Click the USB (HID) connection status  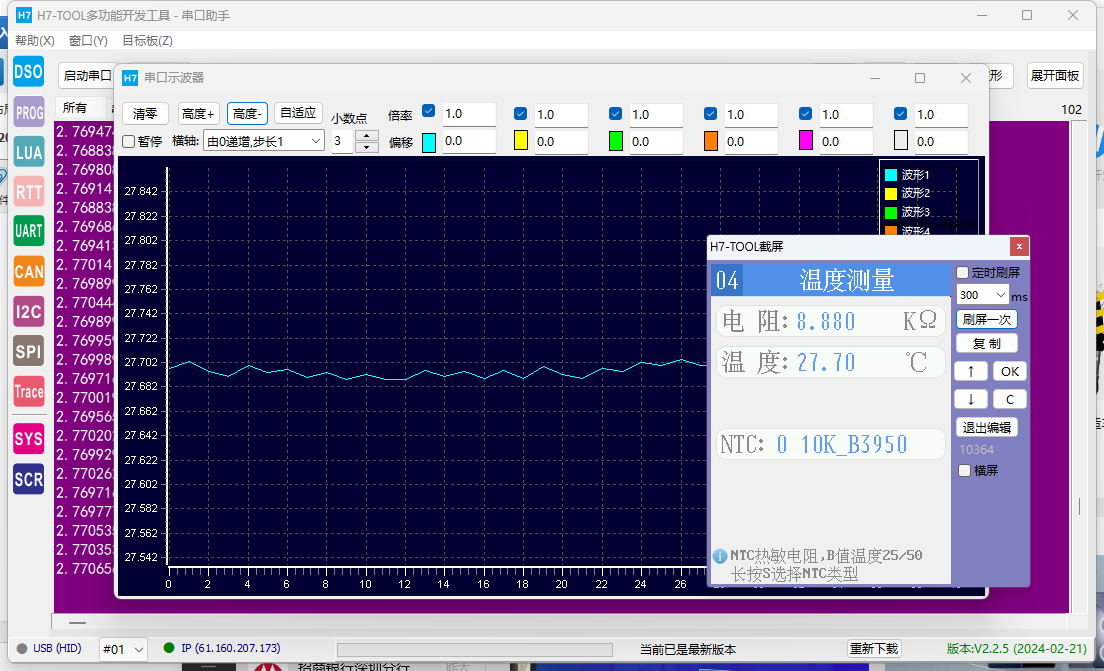[49, 648]
